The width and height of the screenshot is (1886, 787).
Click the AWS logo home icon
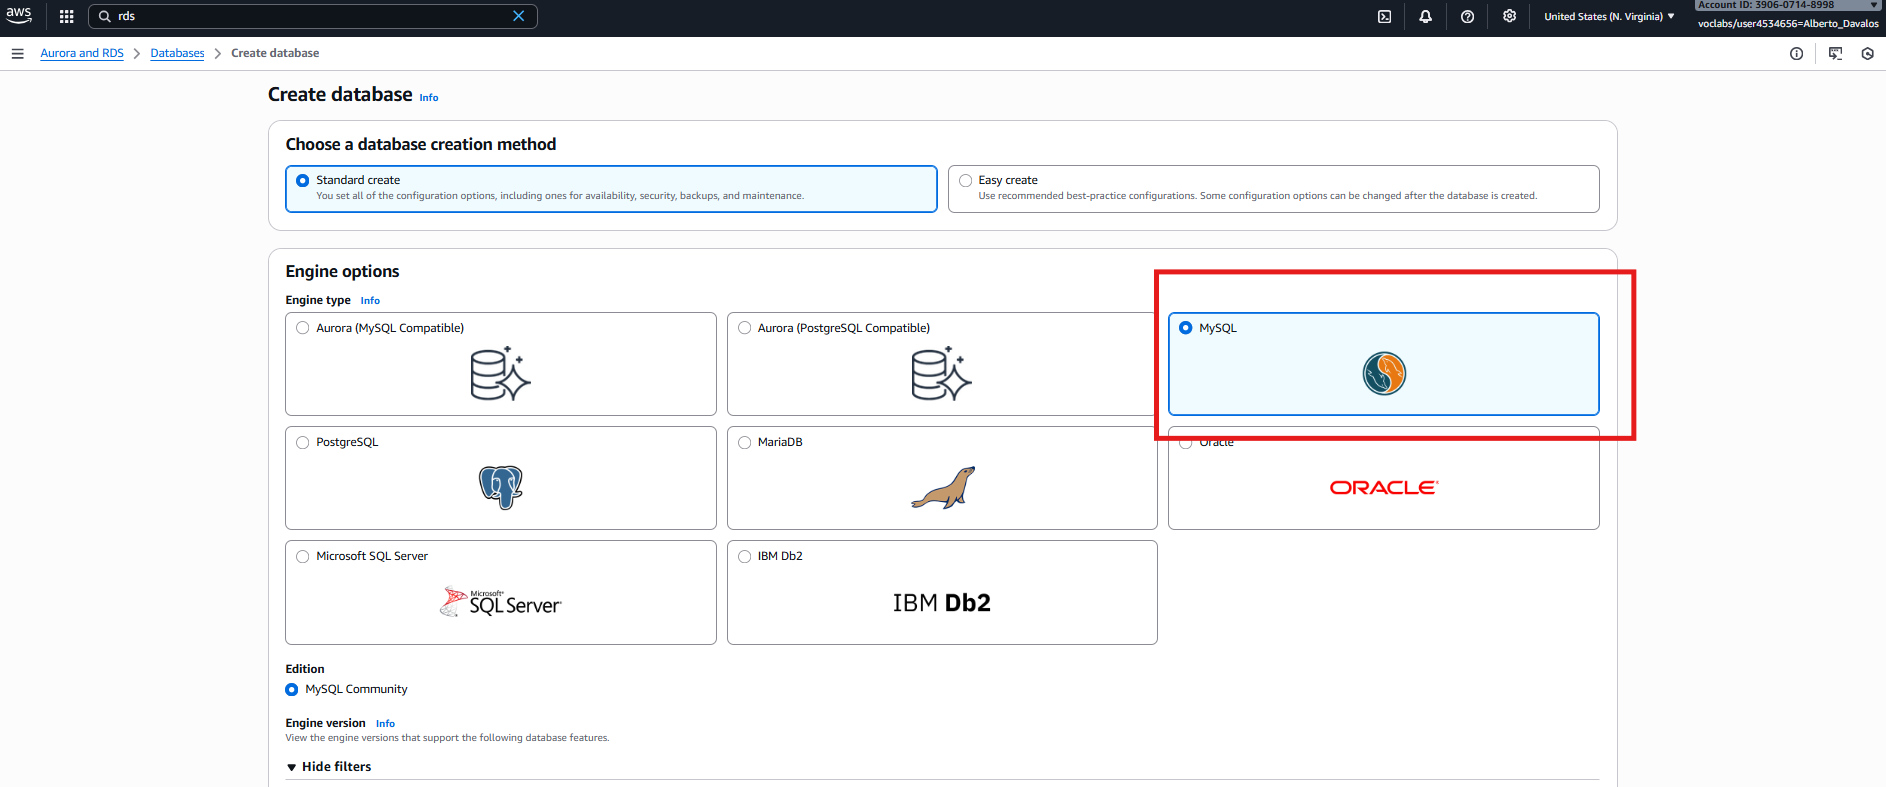[x=19, y=15]
